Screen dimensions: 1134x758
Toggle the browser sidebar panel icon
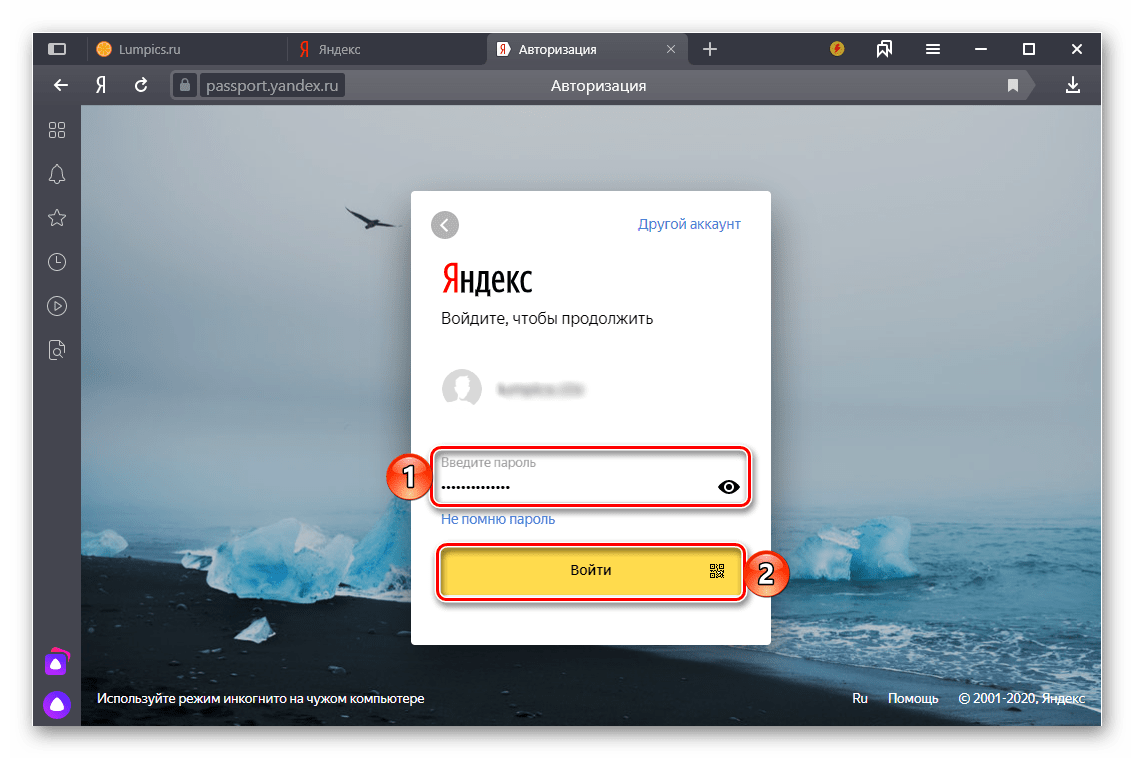coord(57,49)
